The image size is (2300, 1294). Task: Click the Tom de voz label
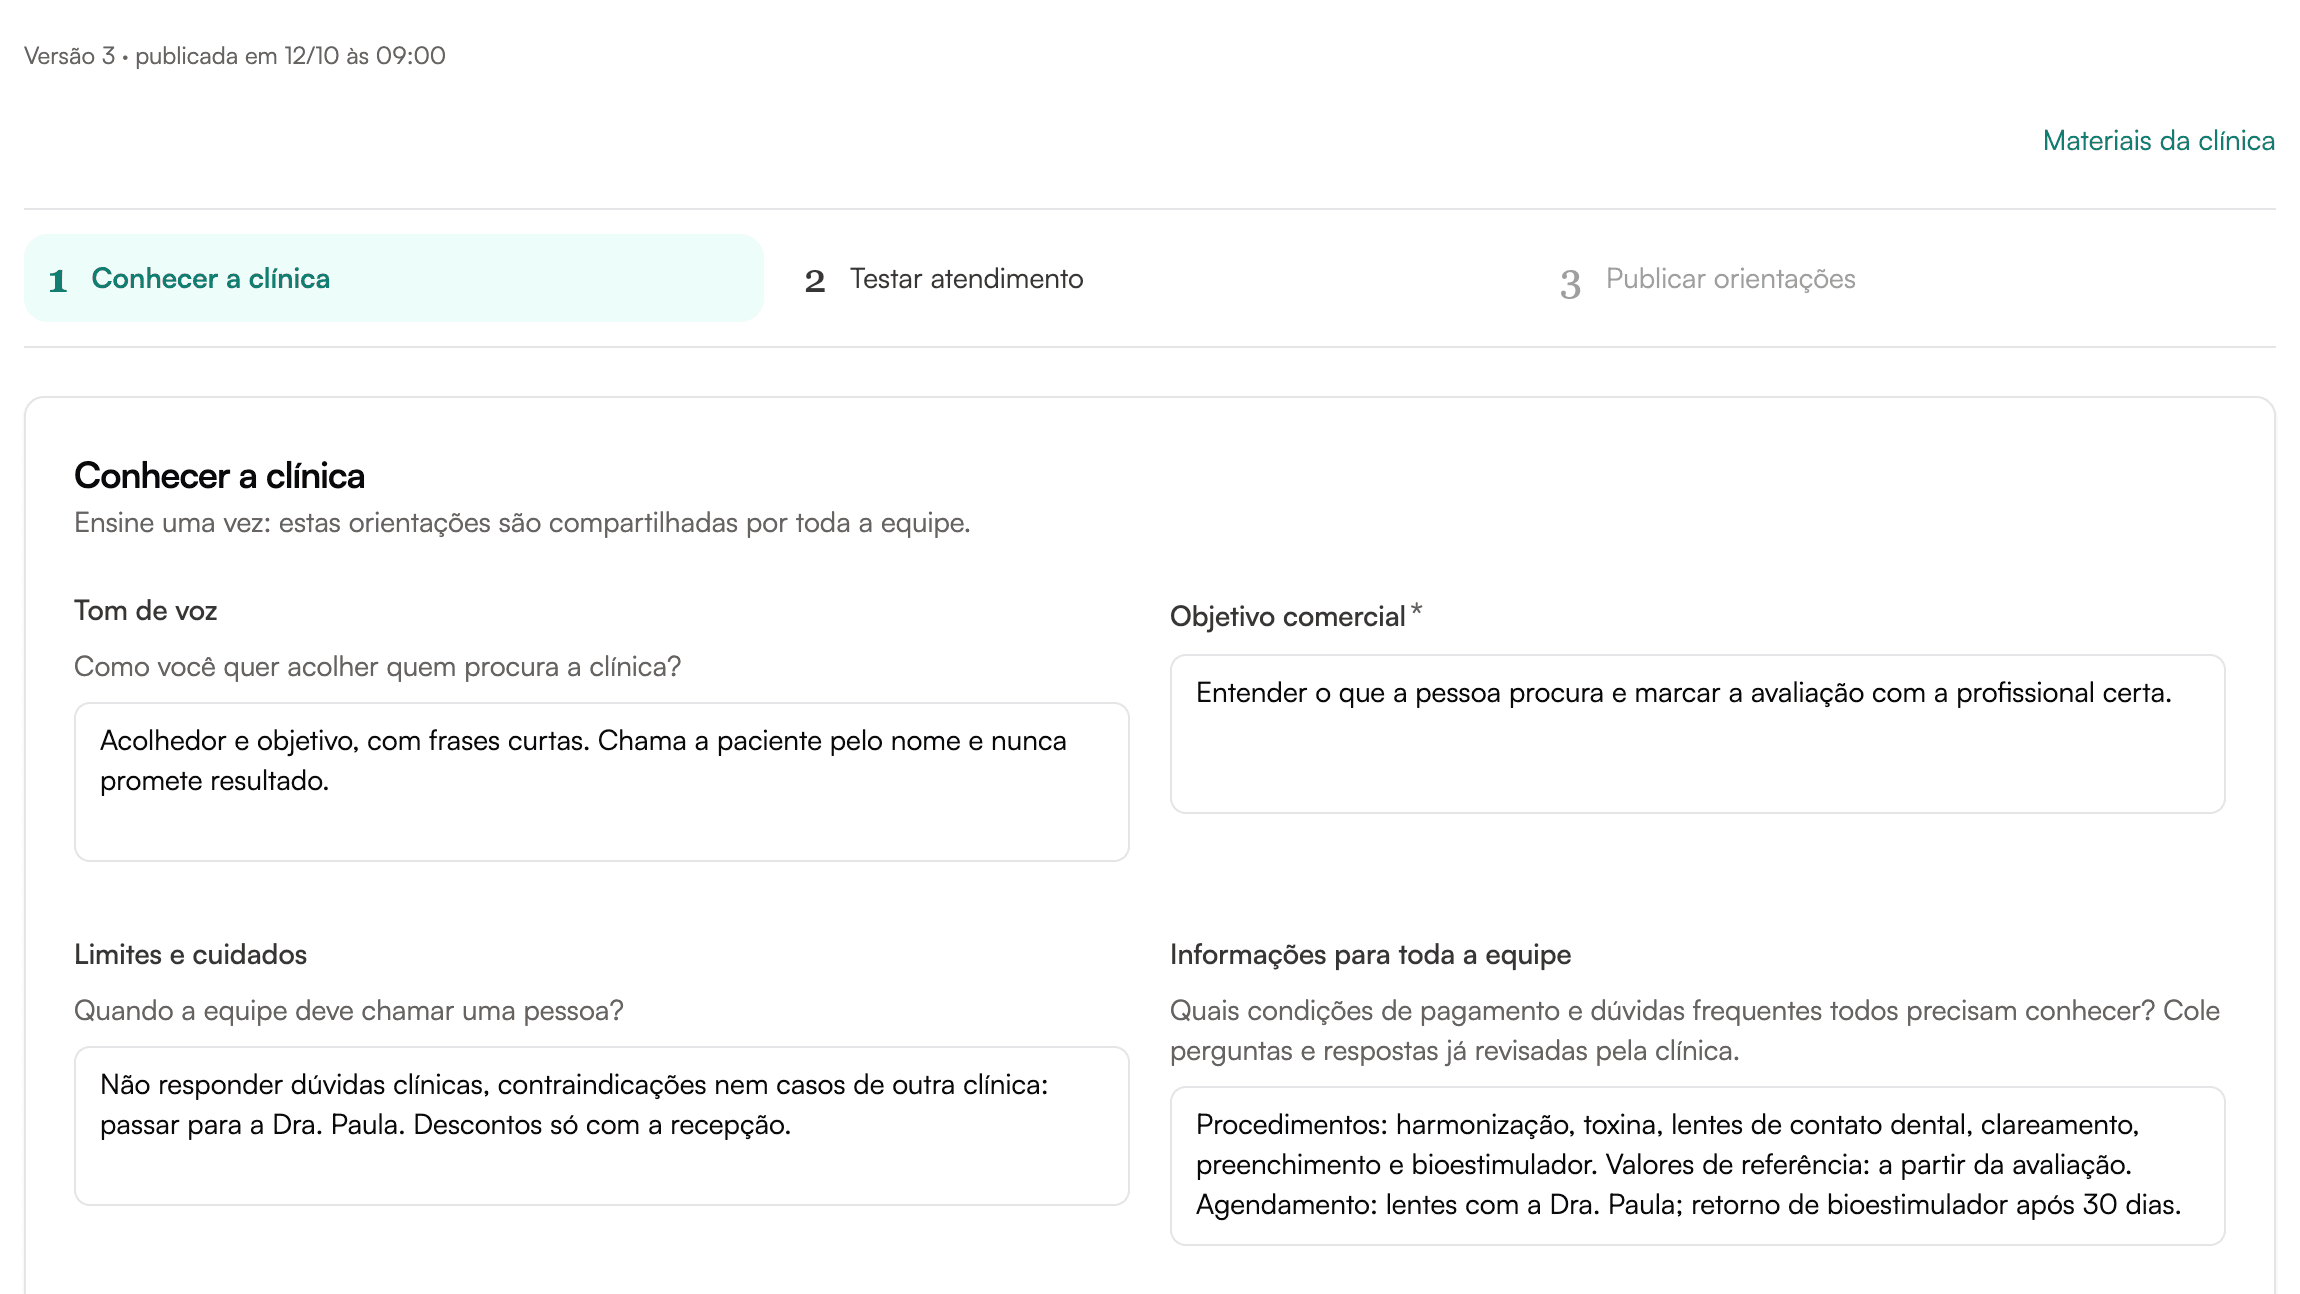(146, 611)
